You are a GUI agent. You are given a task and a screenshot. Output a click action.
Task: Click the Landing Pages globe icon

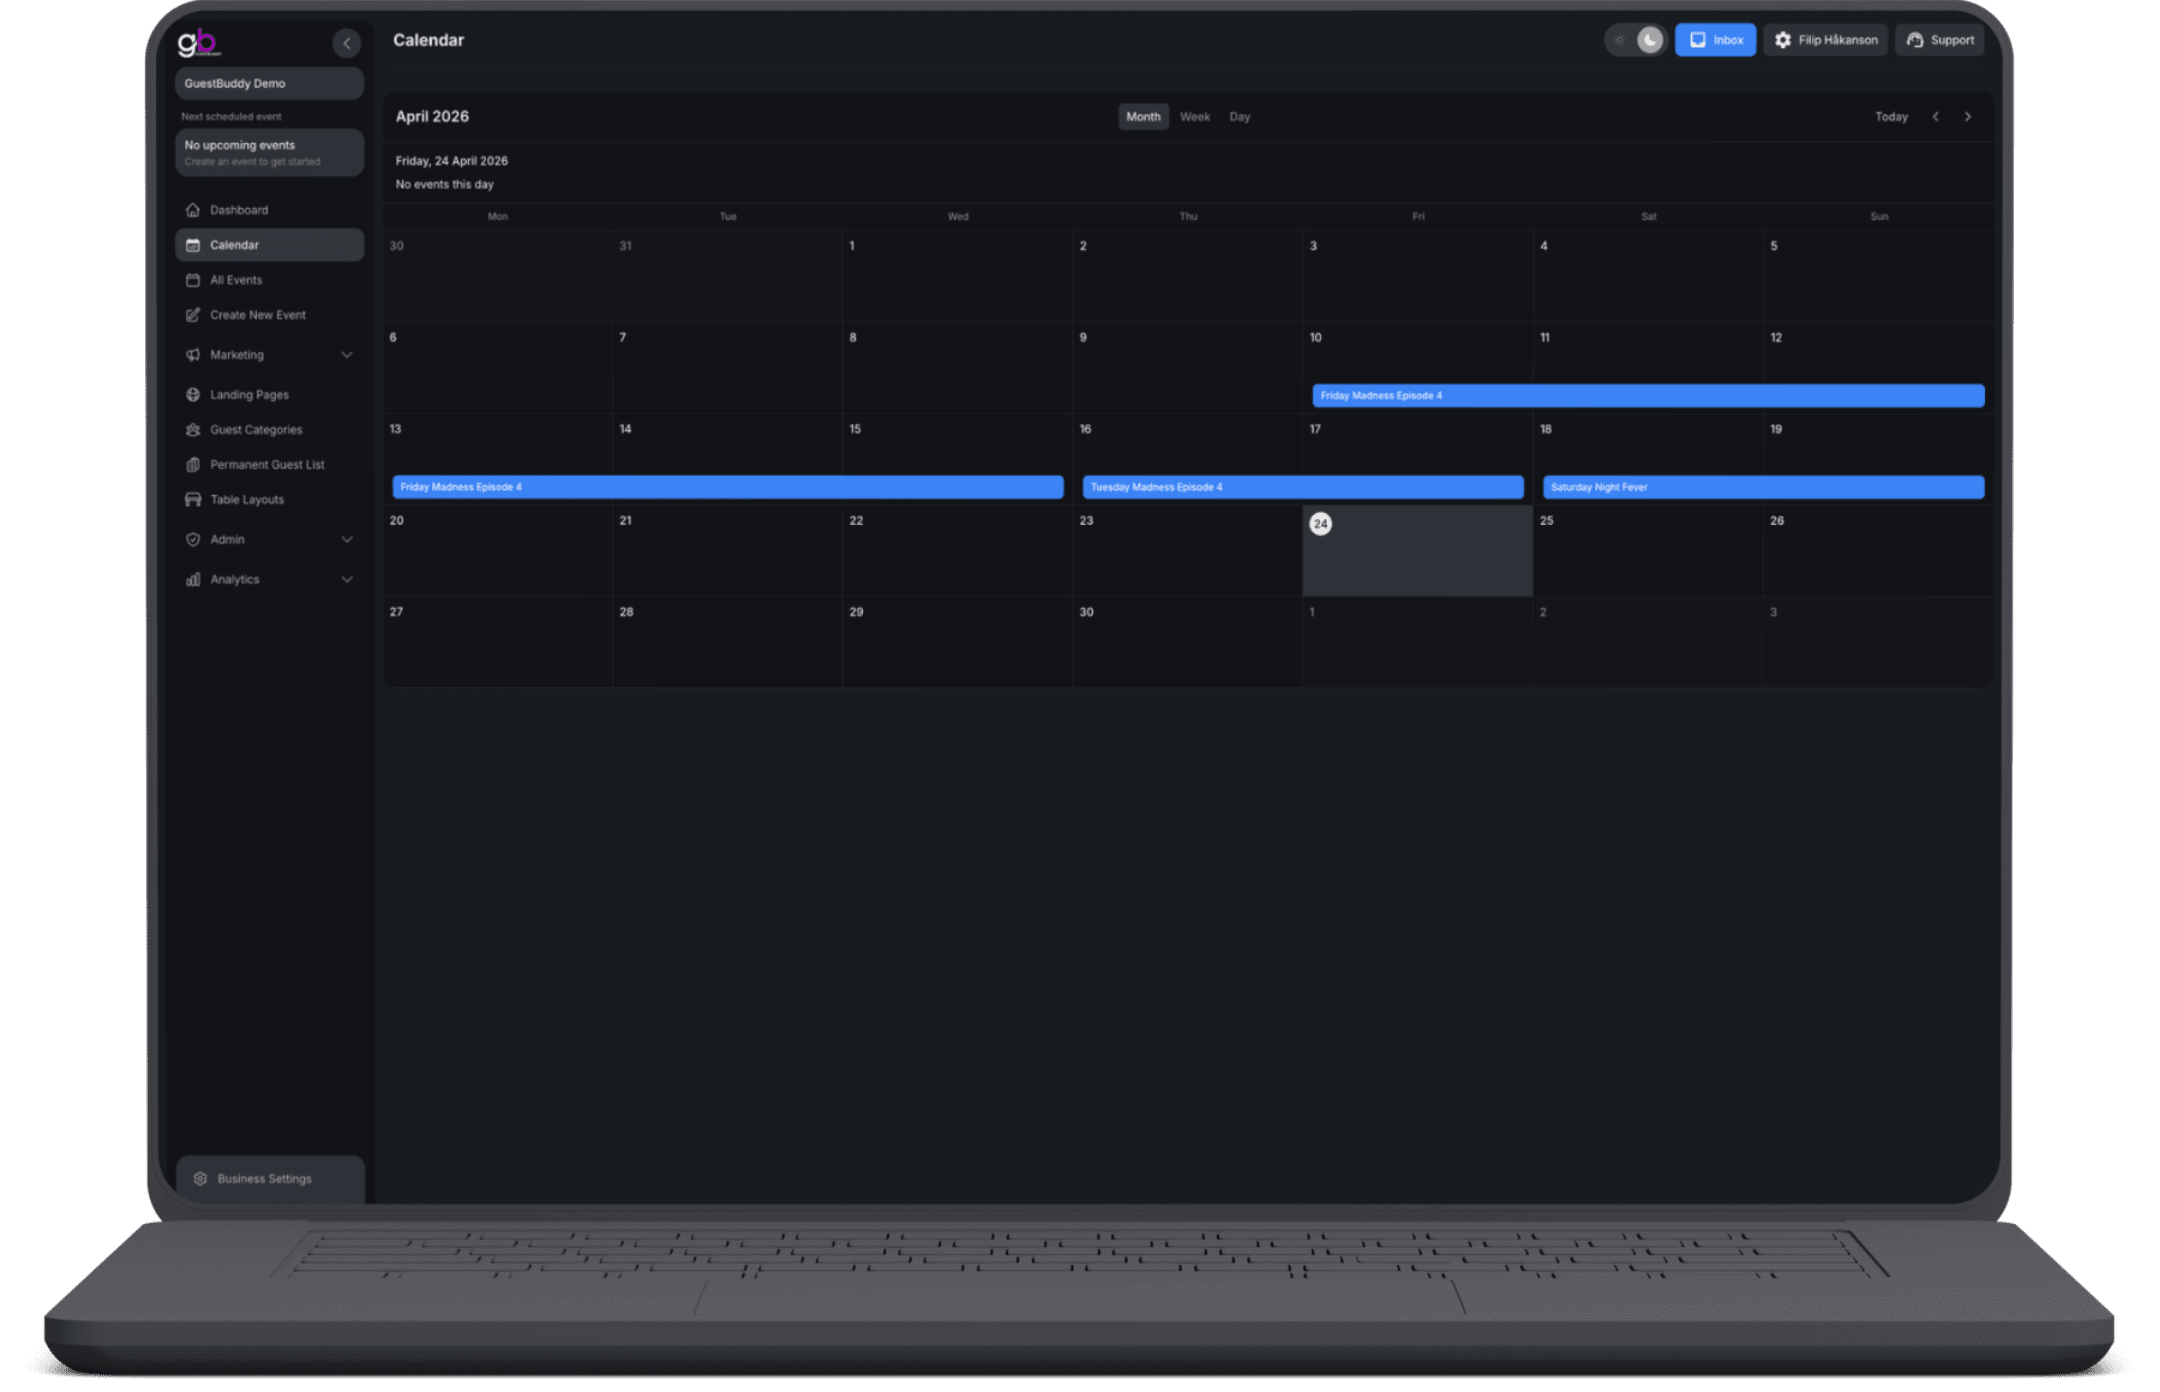coord(193,395)
